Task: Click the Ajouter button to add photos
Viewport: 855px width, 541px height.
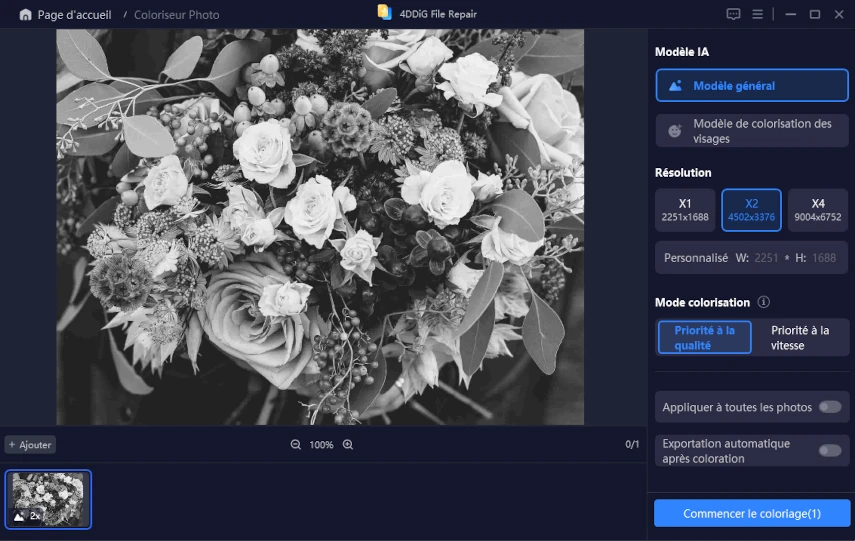Action: point(30,445)
